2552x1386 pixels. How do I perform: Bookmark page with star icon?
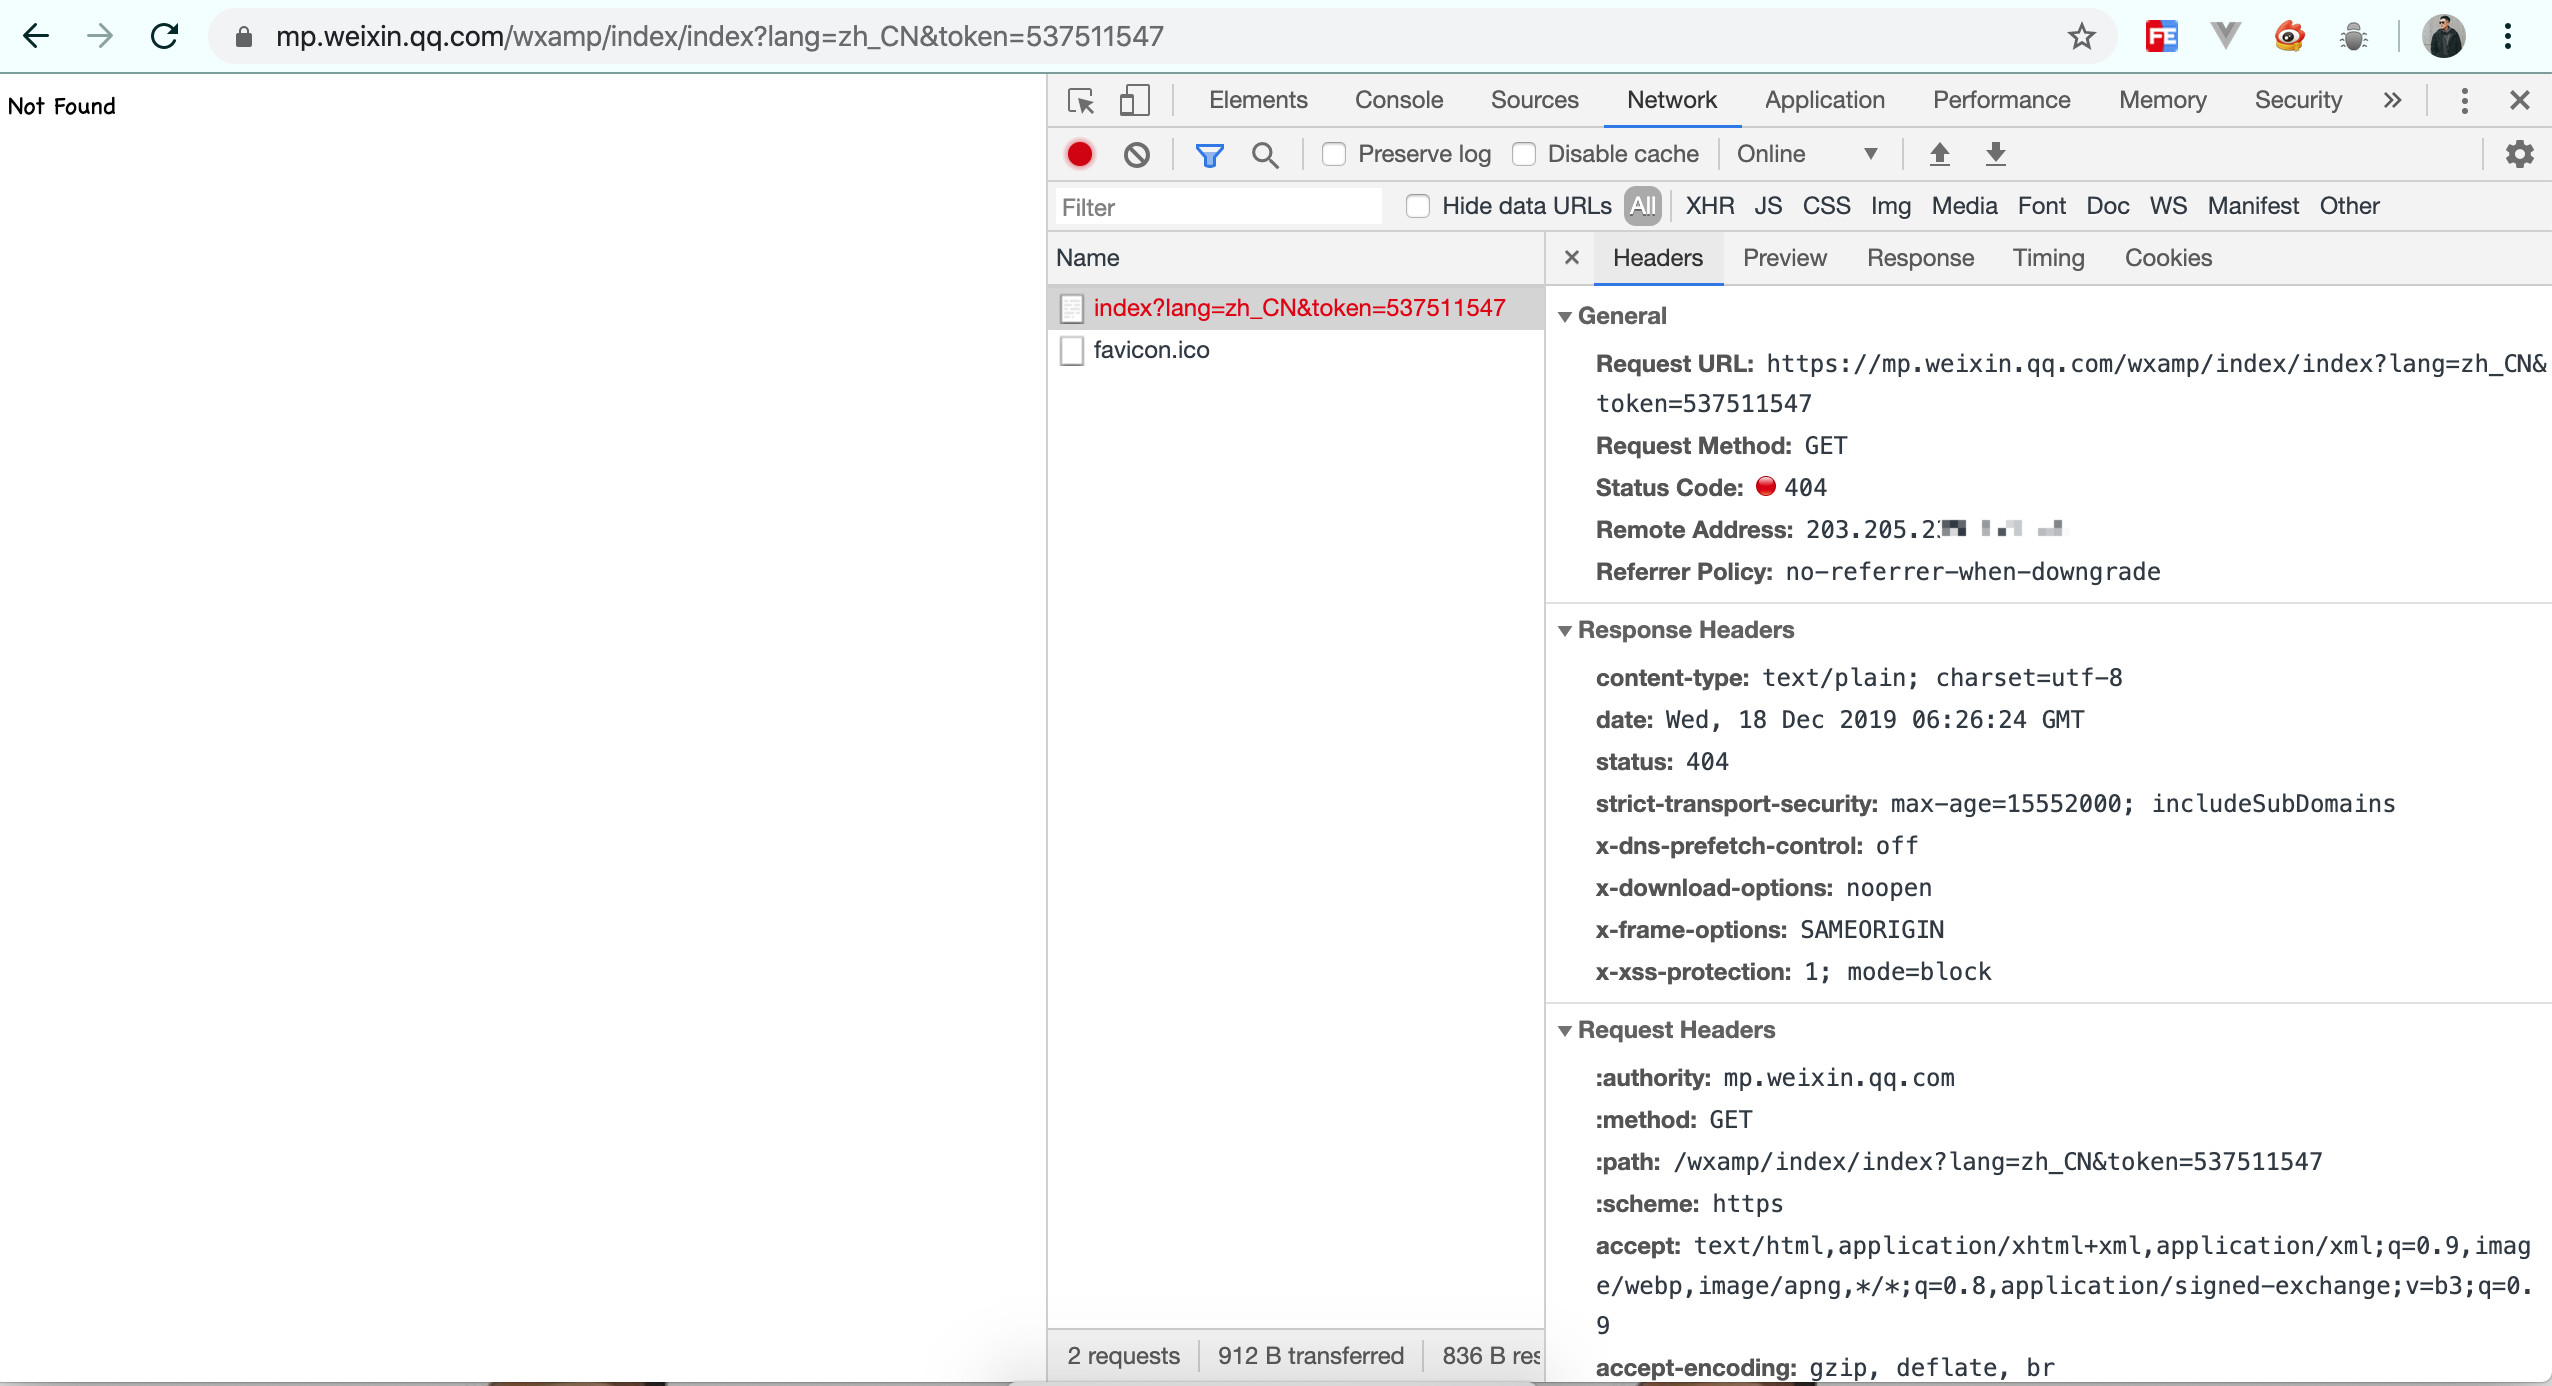(2081, 37)
